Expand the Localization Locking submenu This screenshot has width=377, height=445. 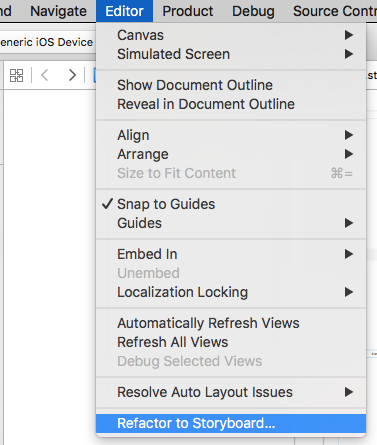click(231, 292)
